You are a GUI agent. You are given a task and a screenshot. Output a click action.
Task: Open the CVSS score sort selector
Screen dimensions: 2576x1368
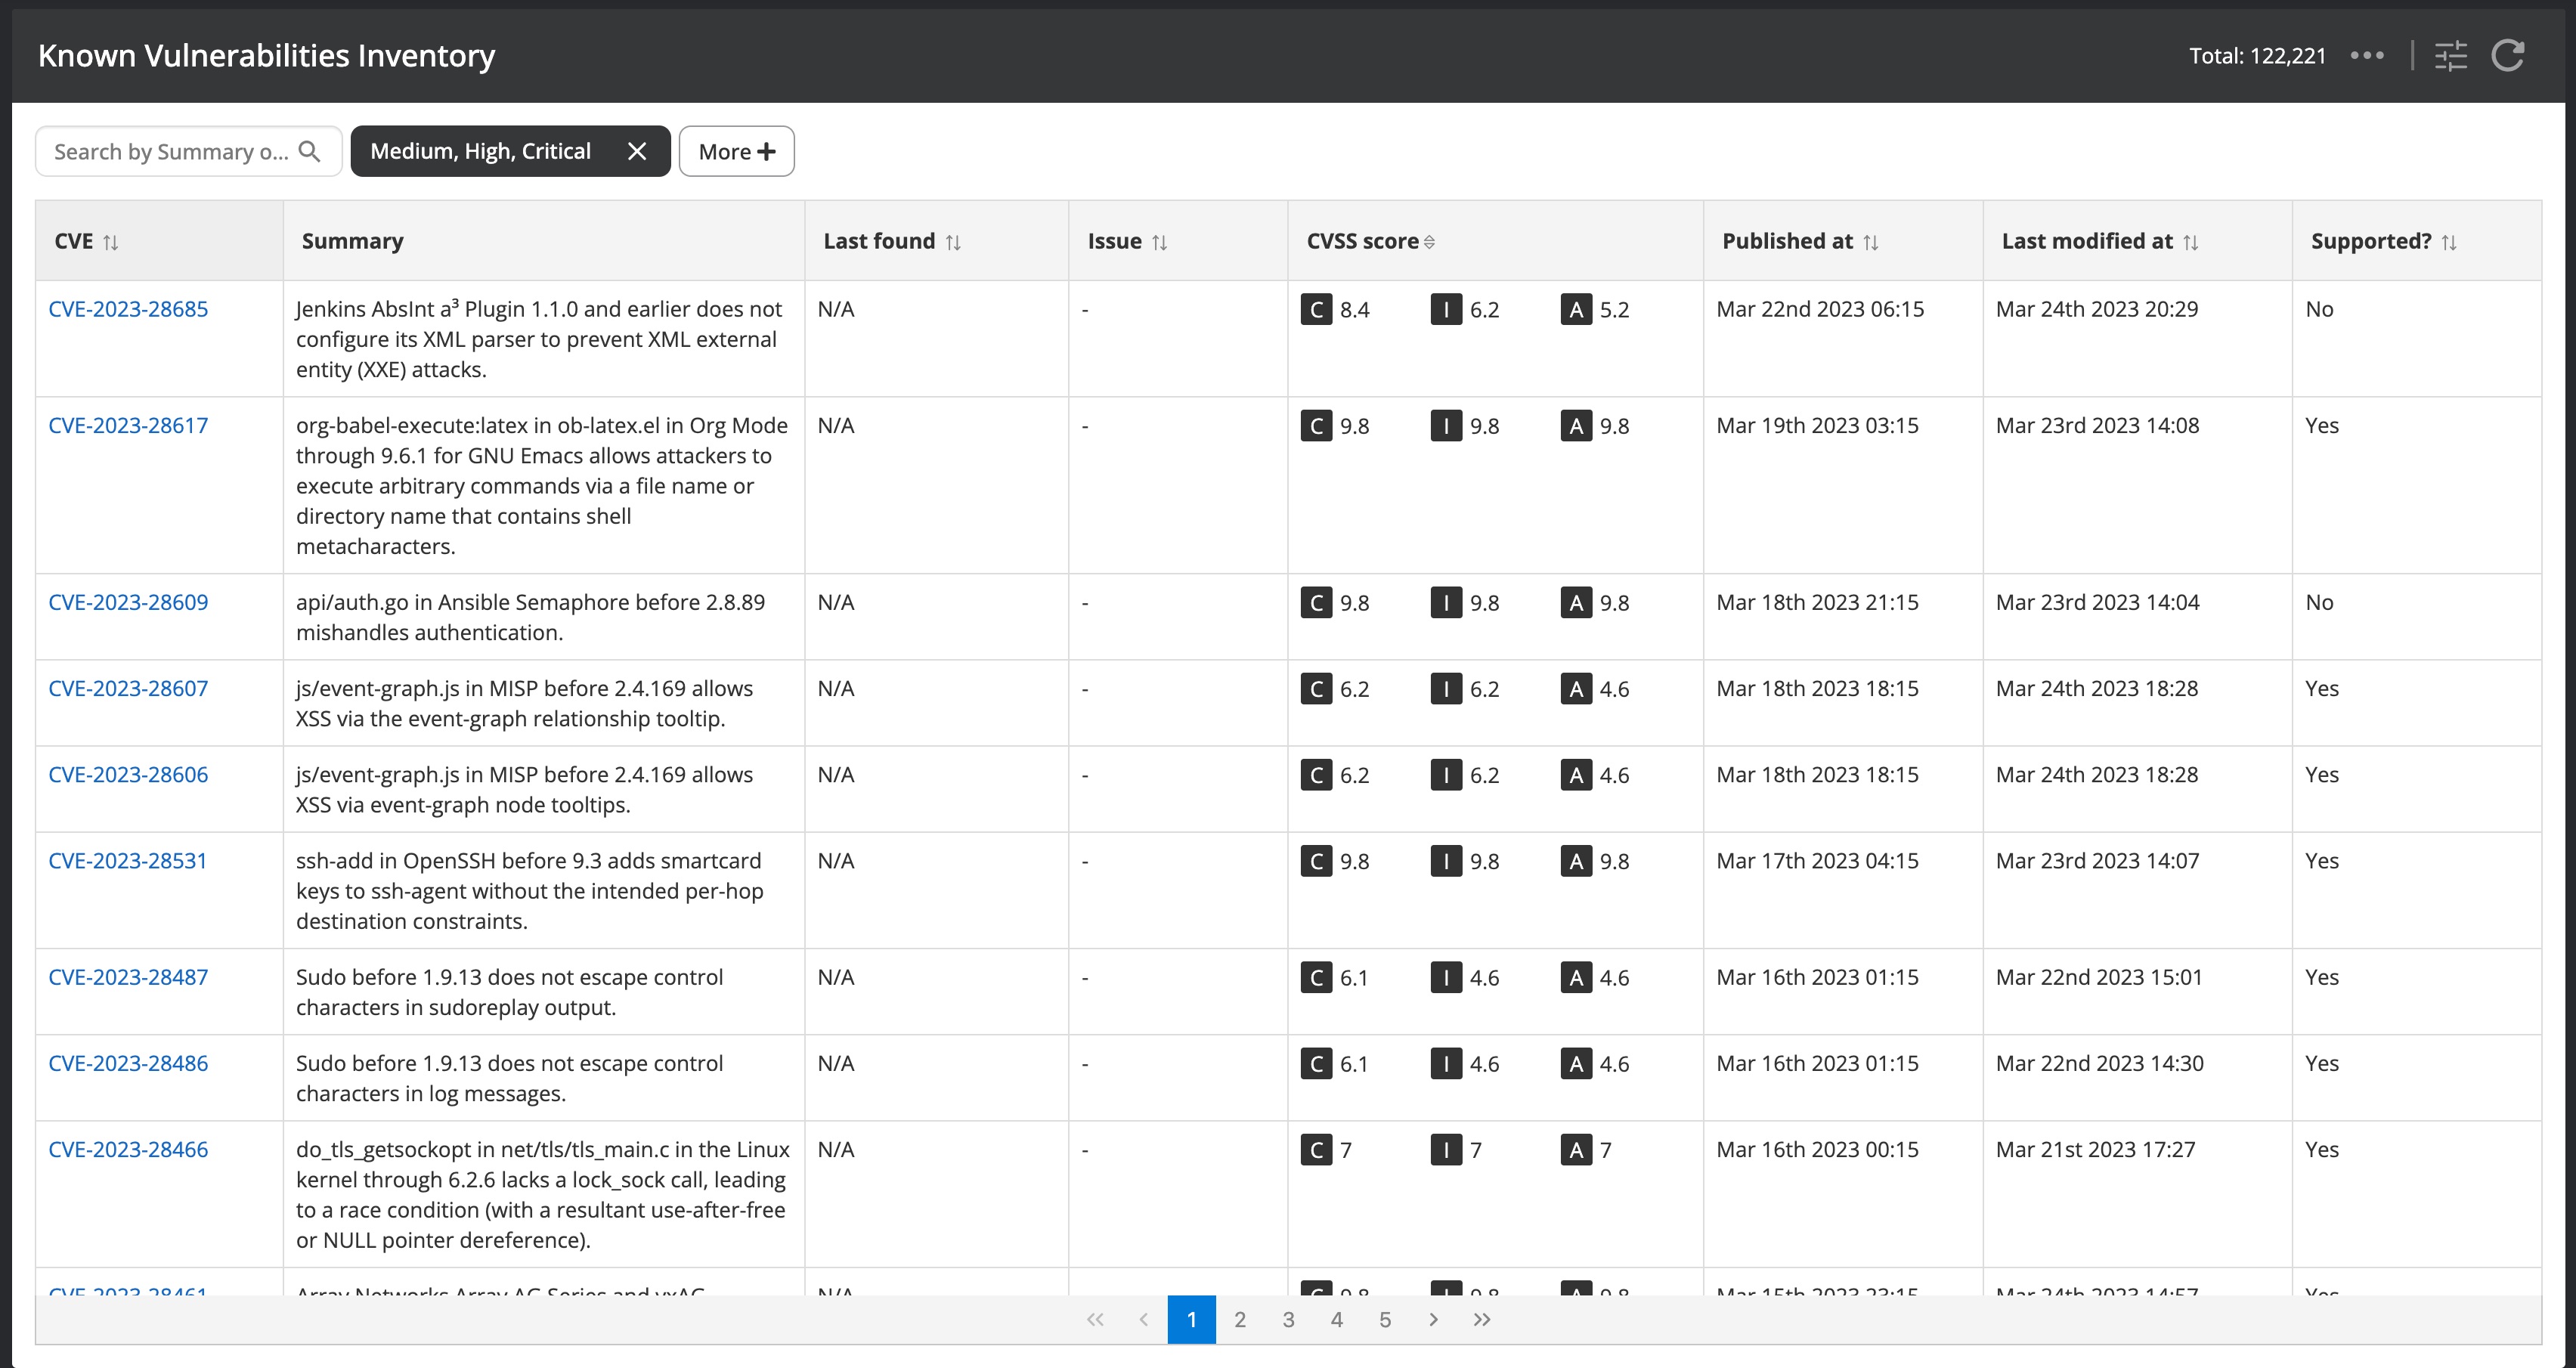[x=1429, y=242]
